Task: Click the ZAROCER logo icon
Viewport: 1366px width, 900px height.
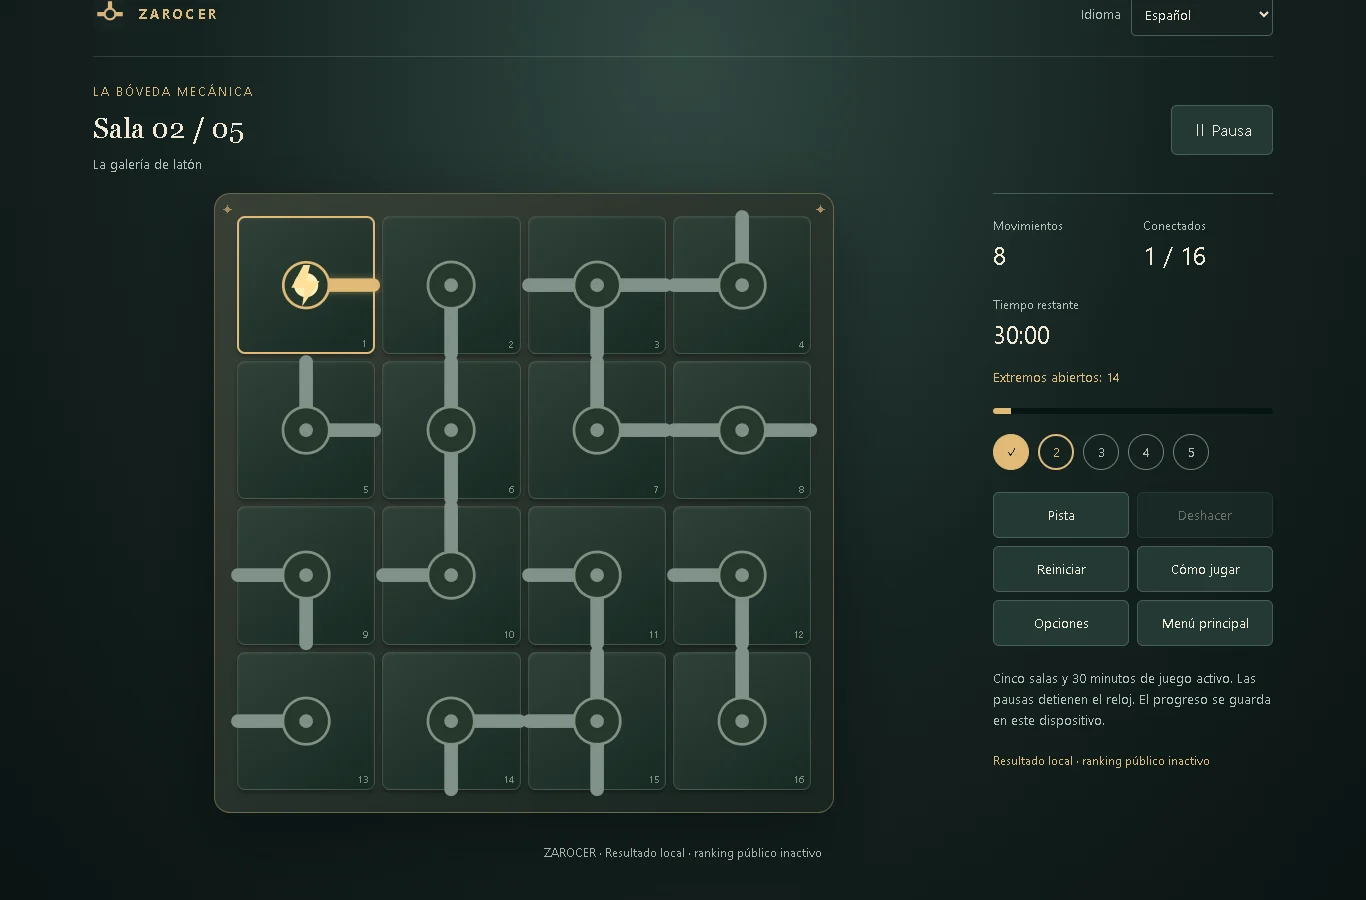Action: click(x=109, y=13)
